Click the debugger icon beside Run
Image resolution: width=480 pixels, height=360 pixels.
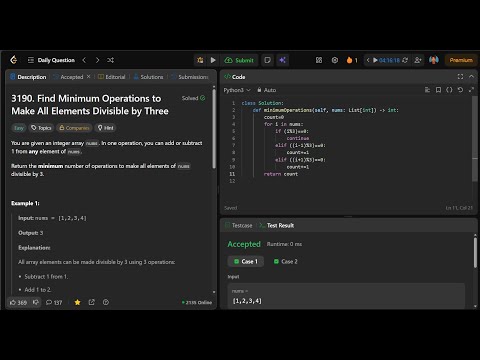tap(200, 60)
